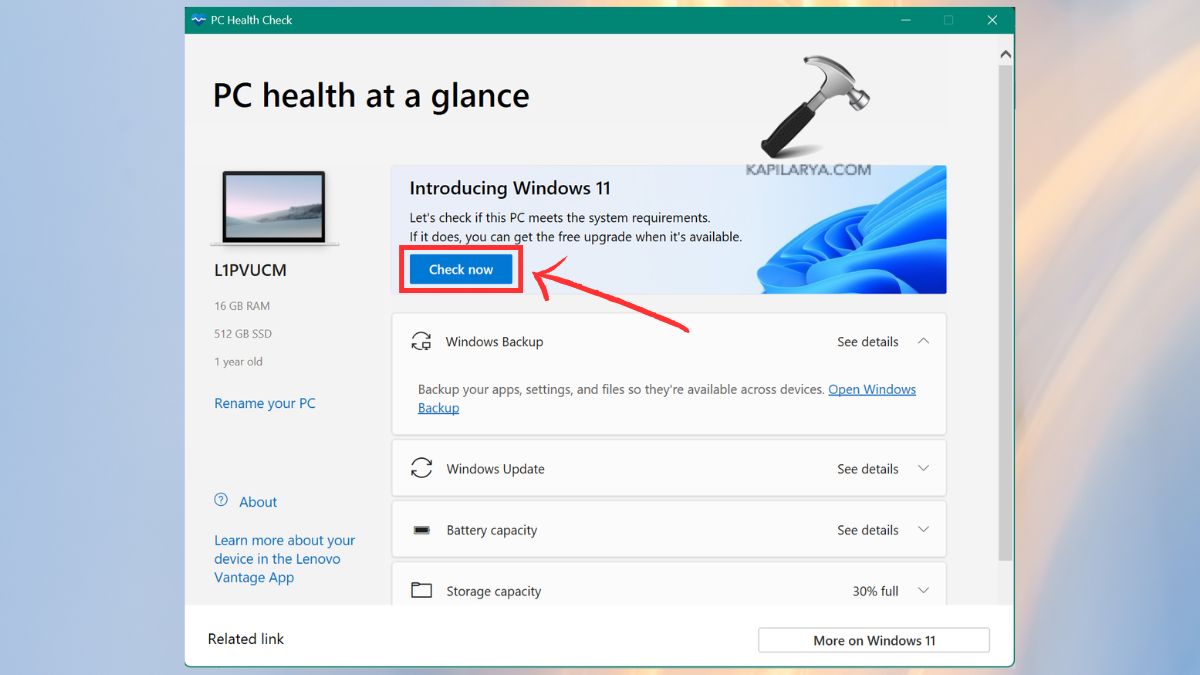Click the Windows Backup sync icon
Viewport: 1200px width, 675px height.
point(421,341)
